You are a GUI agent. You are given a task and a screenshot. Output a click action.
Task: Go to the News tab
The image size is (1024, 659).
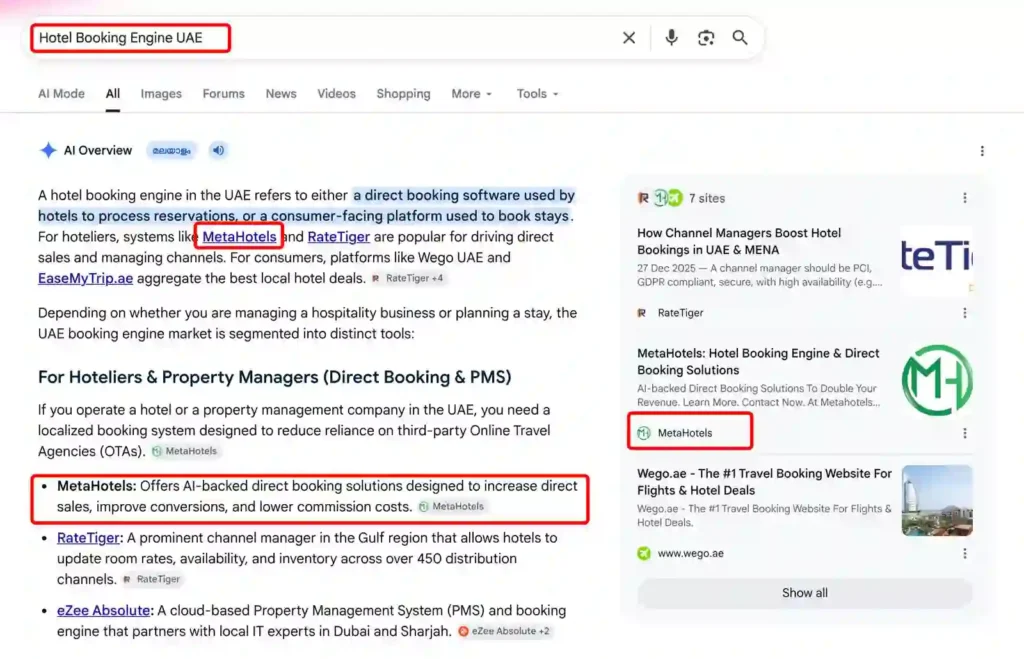[x=281, y=93]
